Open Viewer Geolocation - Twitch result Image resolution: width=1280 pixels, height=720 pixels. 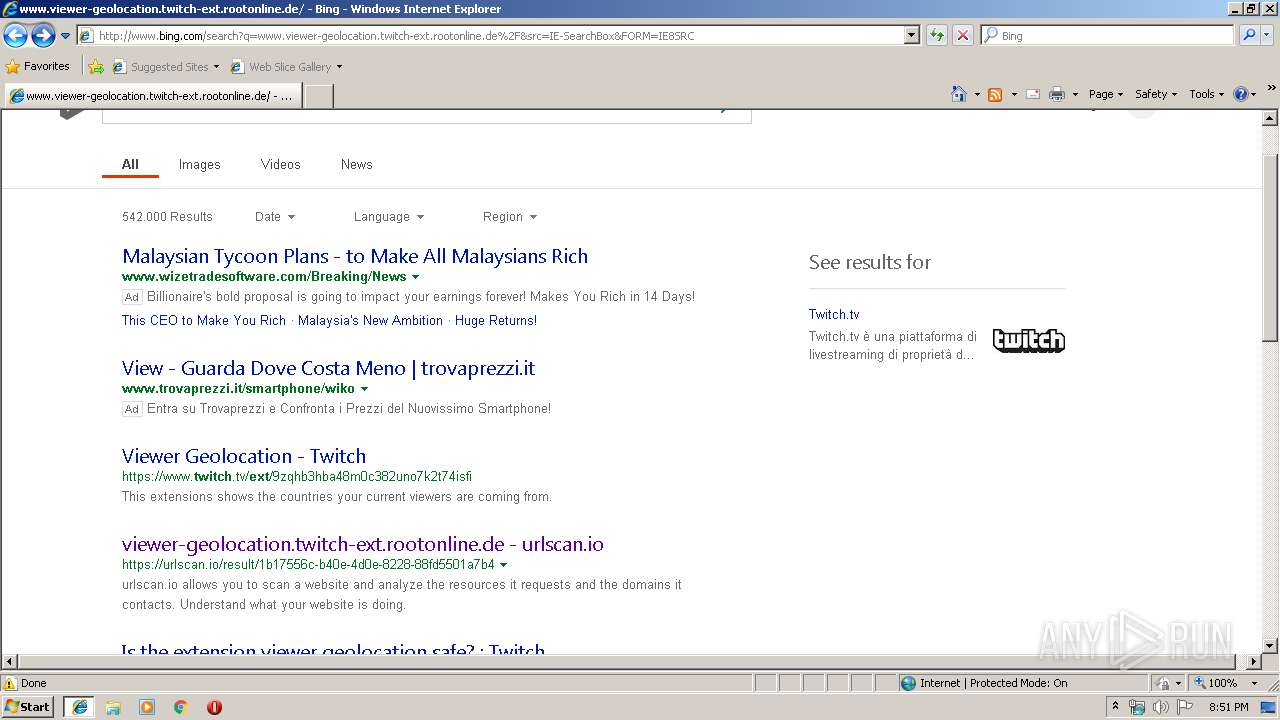[244, 456]
